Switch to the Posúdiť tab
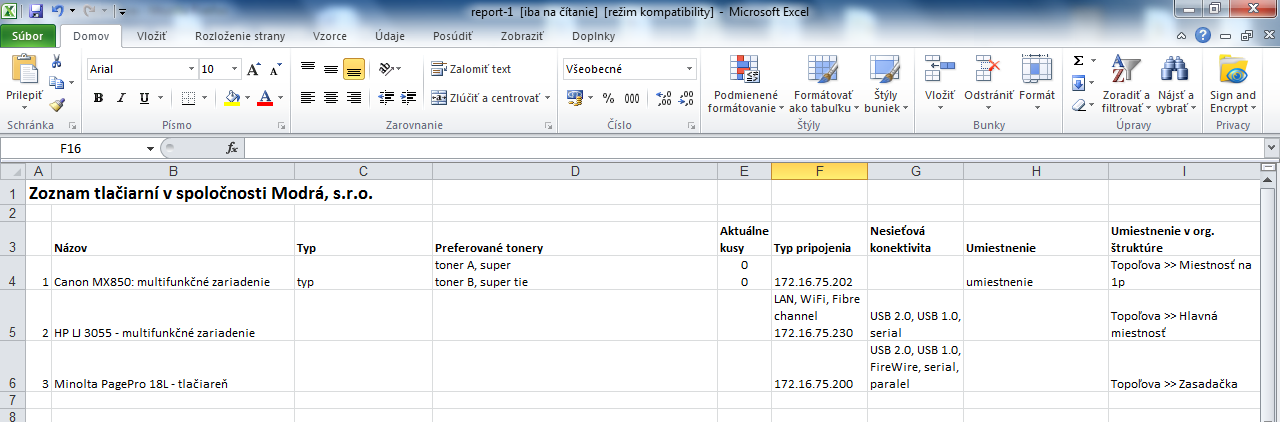The image size is (1280, 422). tap(452, 36)
